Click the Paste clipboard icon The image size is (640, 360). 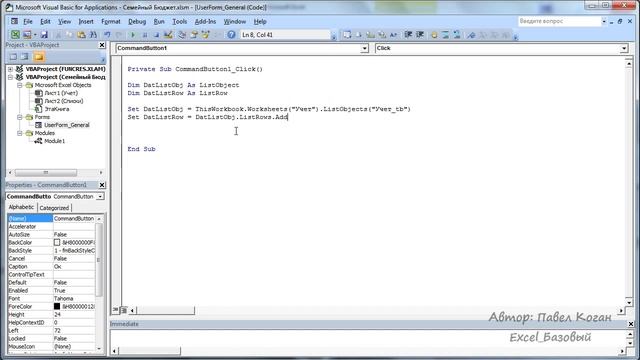click(81, 35)
